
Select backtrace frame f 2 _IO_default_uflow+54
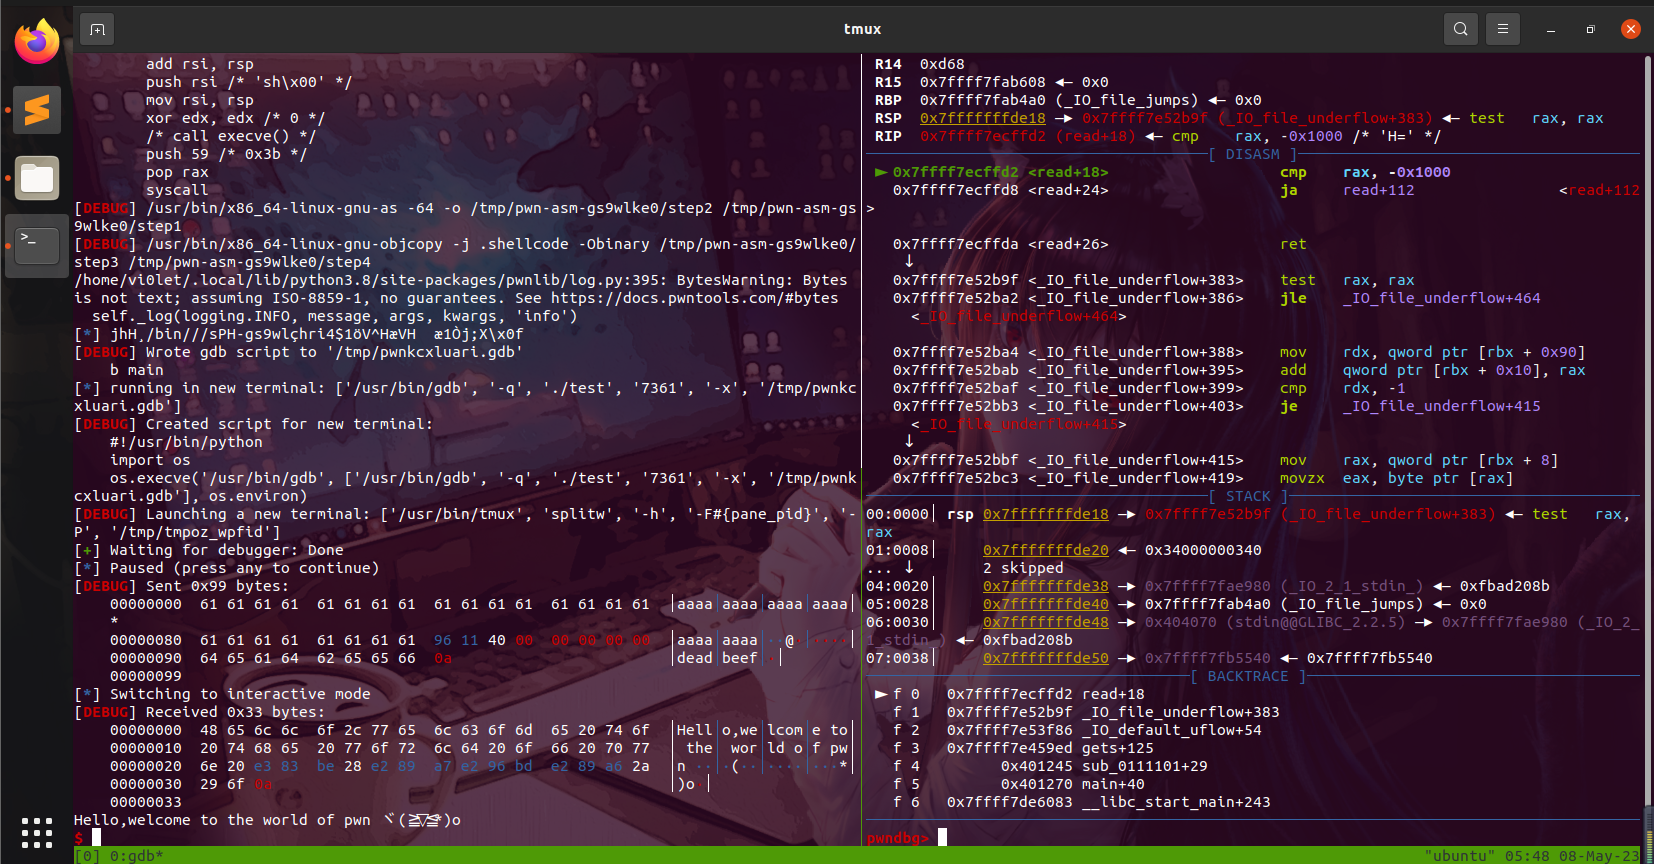tap(1077, 730)
